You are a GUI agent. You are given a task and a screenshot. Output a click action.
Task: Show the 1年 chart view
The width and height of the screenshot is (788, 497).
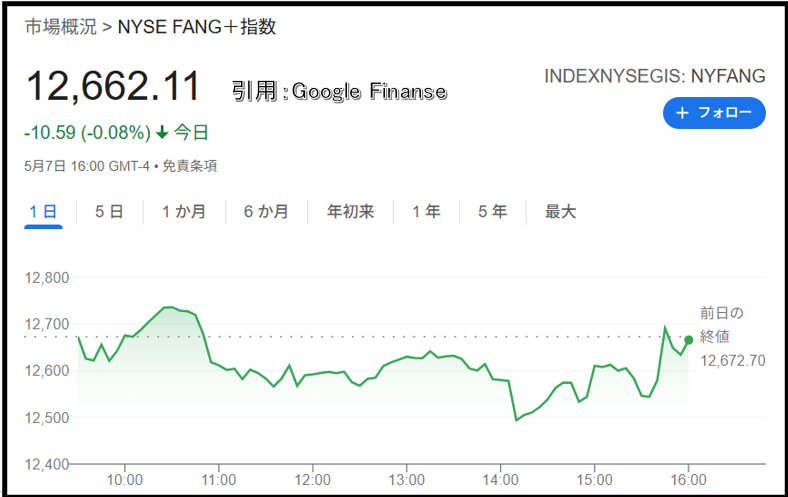tap(426, 212)
